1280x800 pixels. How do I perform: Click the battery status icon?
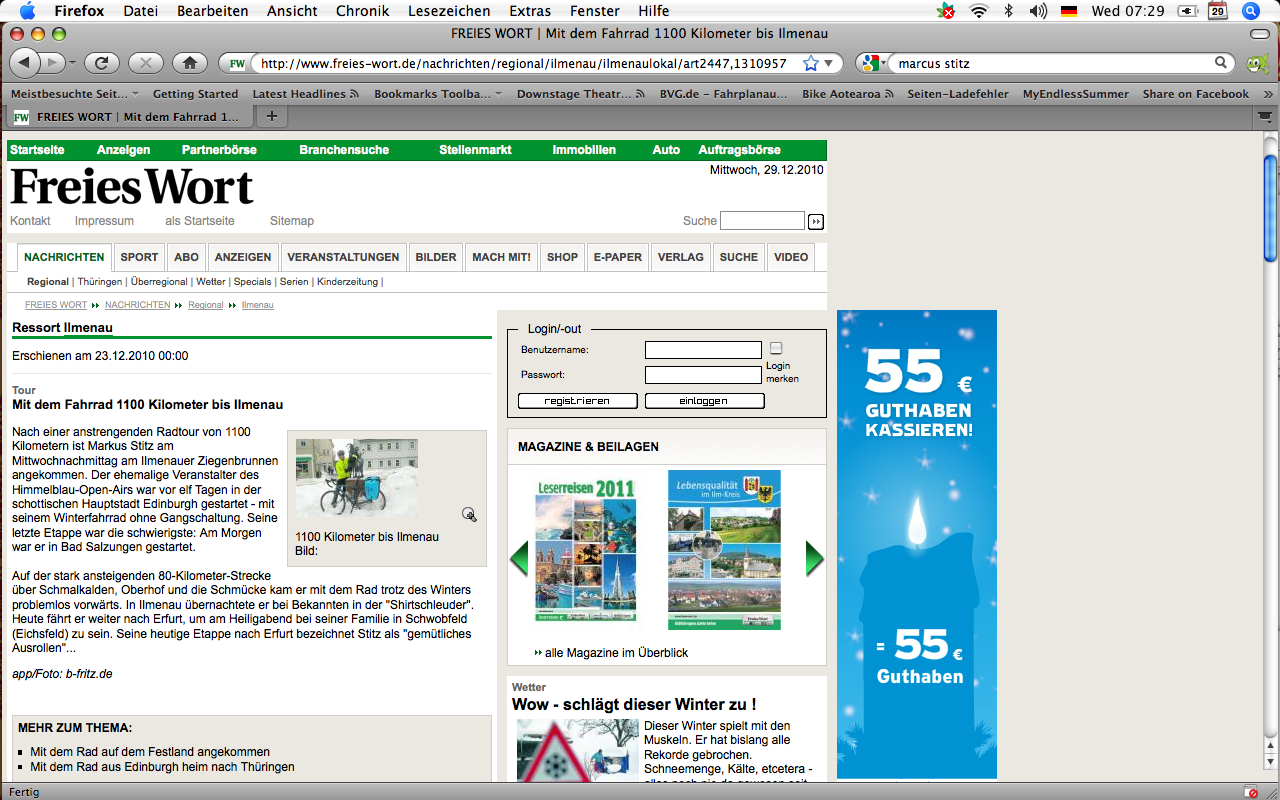click(1188, 11)
